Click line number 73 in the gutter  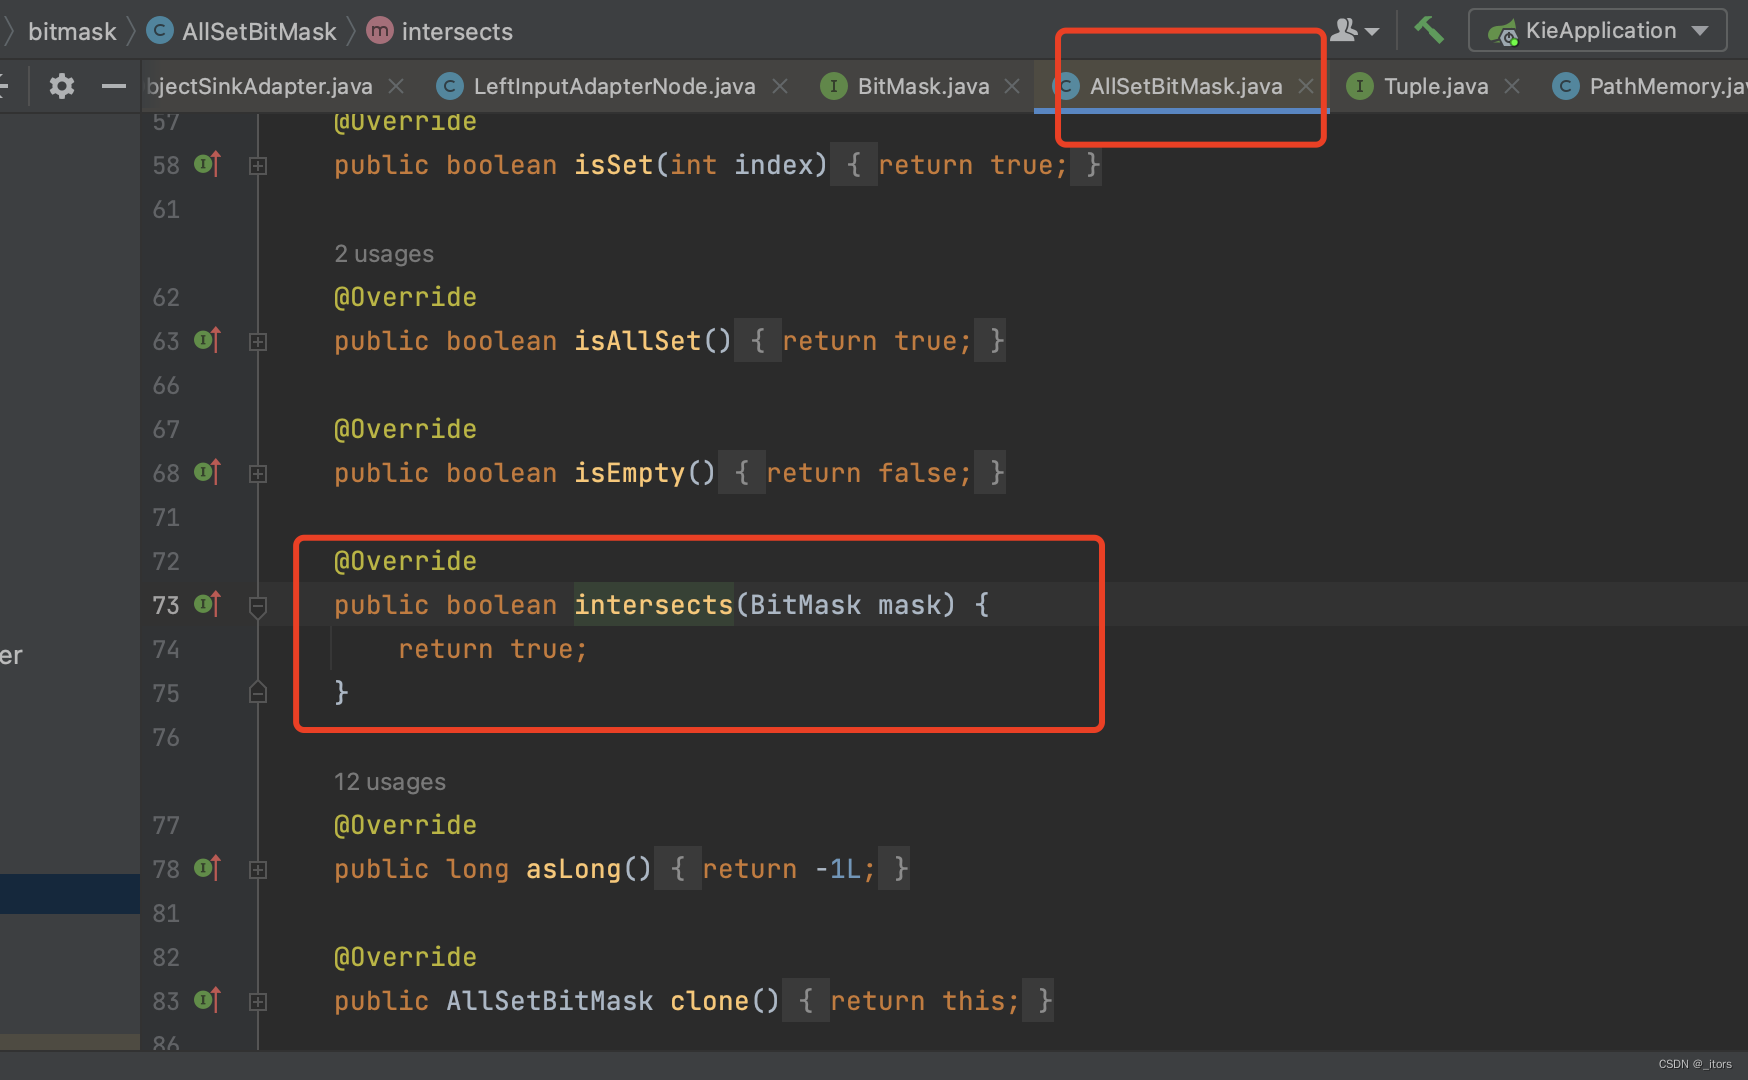(166, 605)
